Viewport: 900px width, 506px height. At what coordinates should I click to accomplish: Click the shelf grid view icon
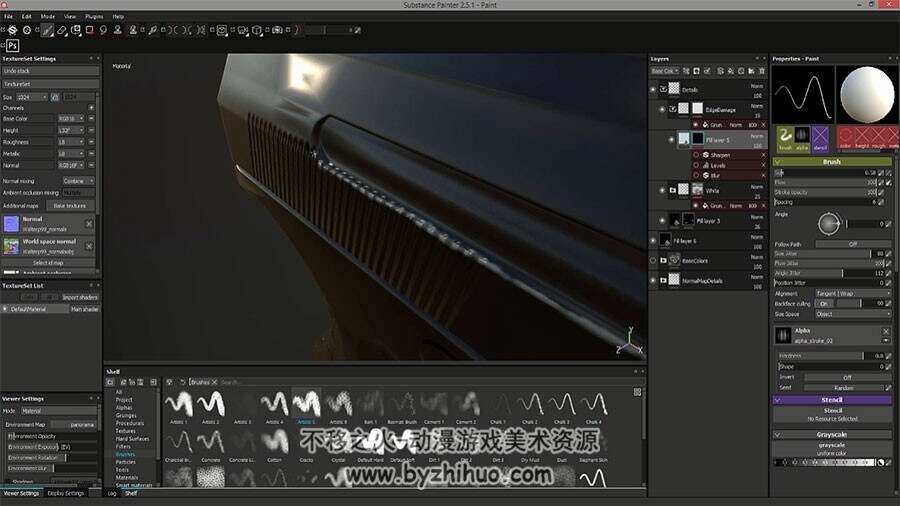(x=637, y=392)
